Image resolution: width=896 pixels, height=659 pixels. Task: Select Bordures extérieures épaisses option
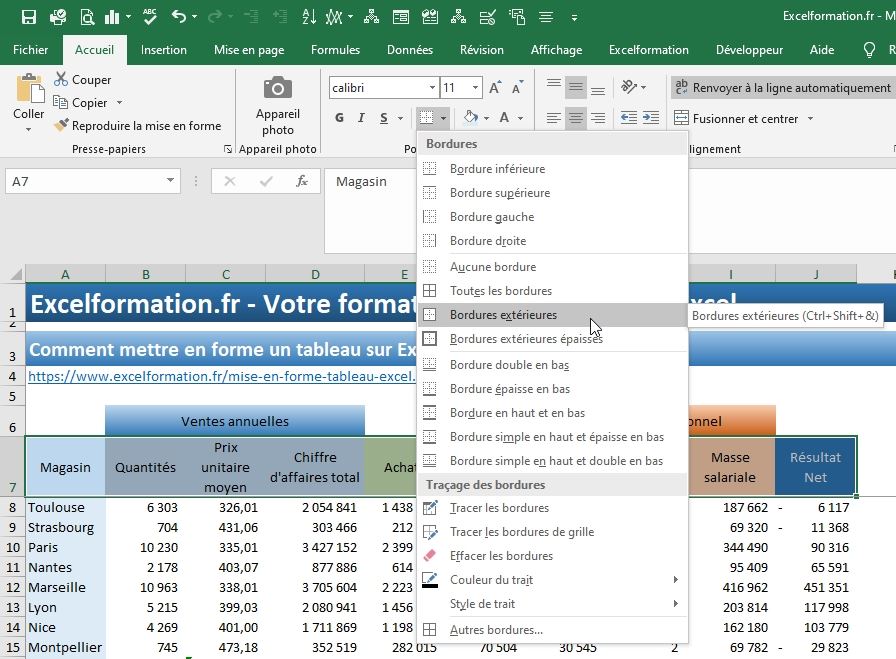point(553,339)
